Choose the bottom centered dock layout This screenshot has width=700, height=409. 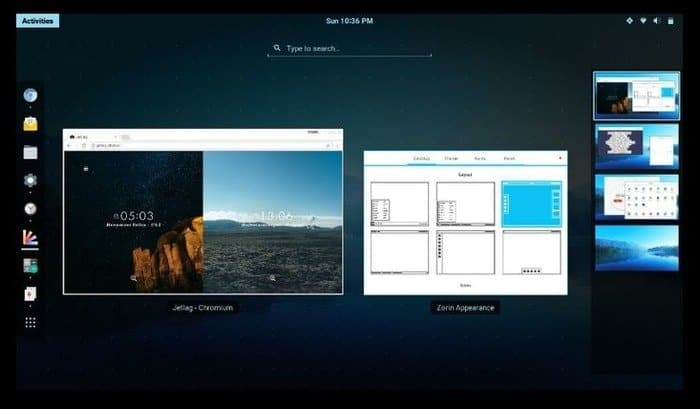[x=531, y=252]
